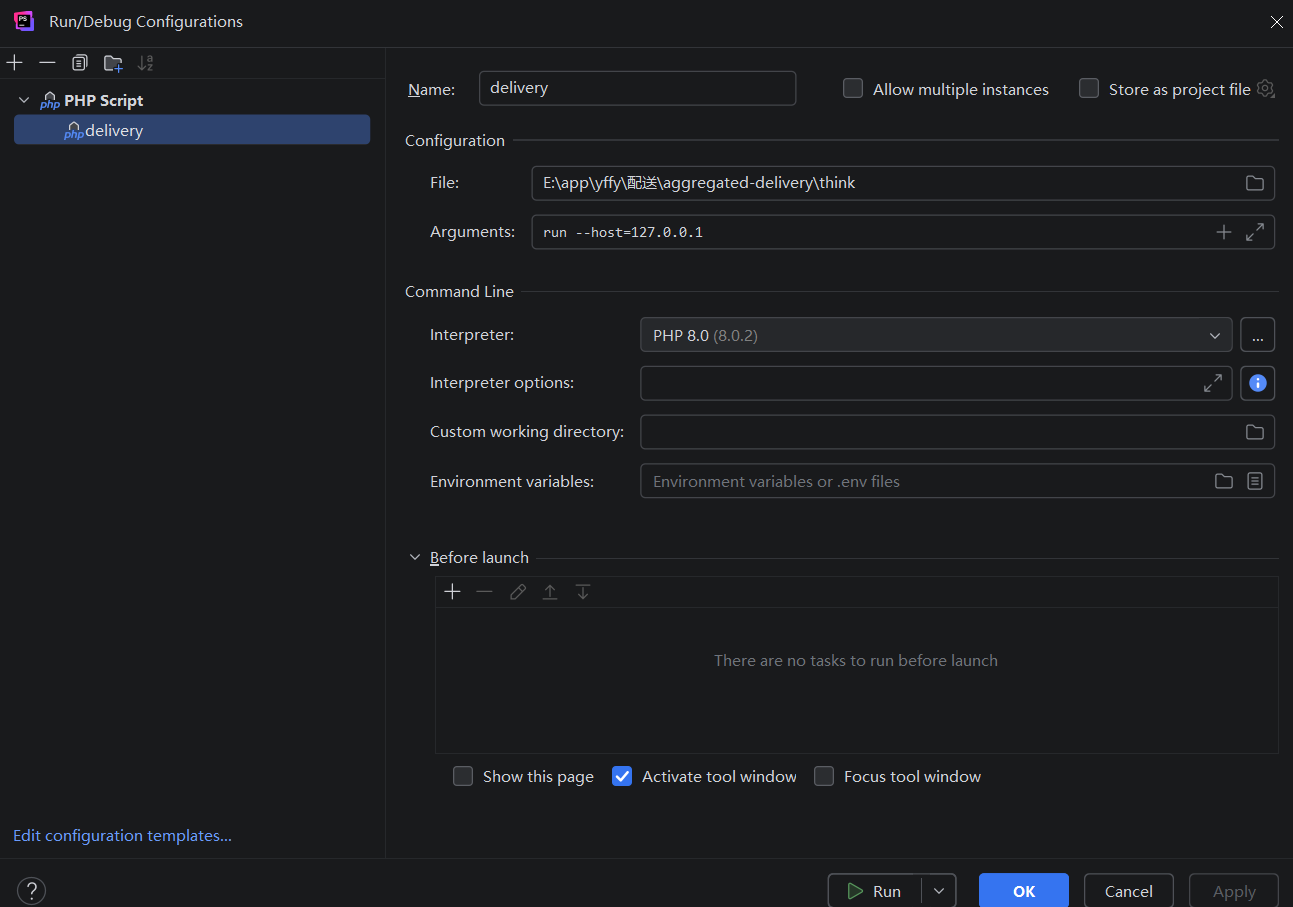The image size is (1293, 907).
Task: Collapse the Before launch section
Action: [415, 558]
